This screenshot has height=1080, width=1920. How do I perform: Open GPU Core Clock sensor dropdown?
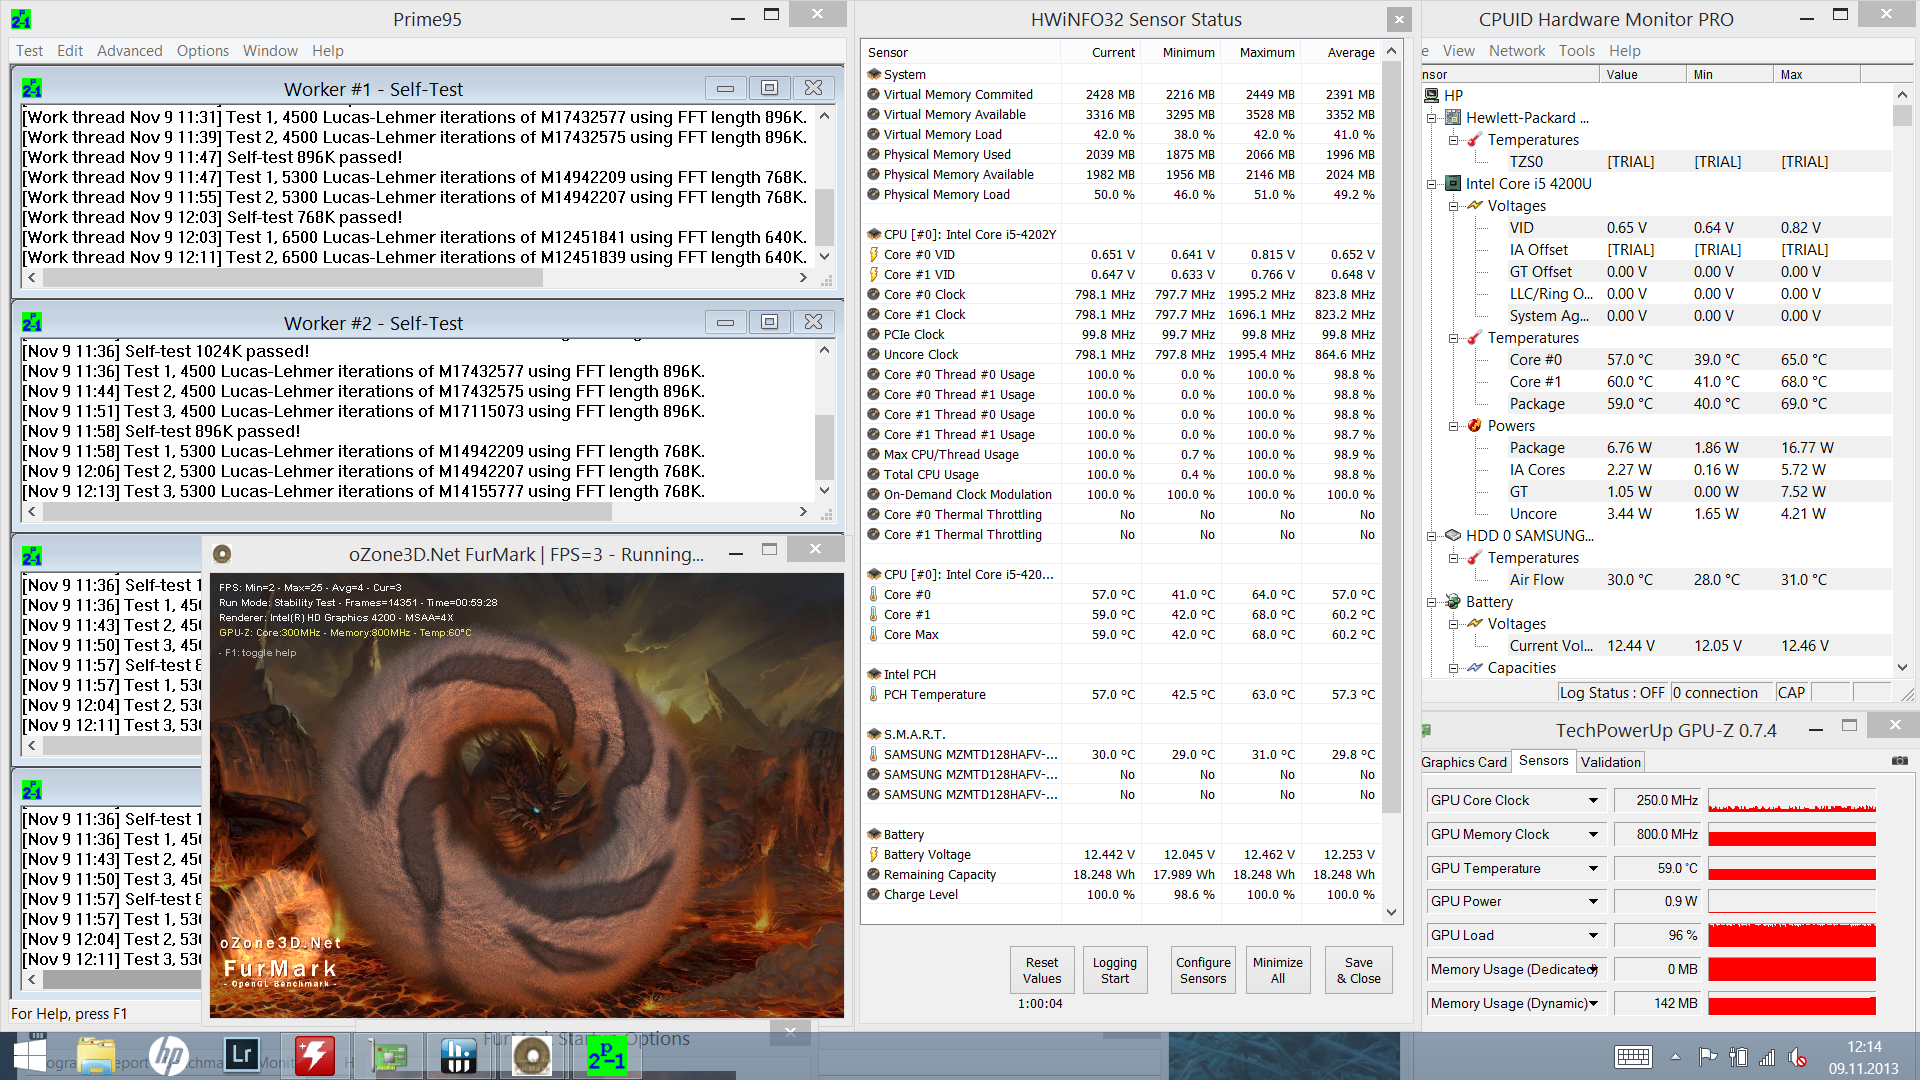point(1593,800)
